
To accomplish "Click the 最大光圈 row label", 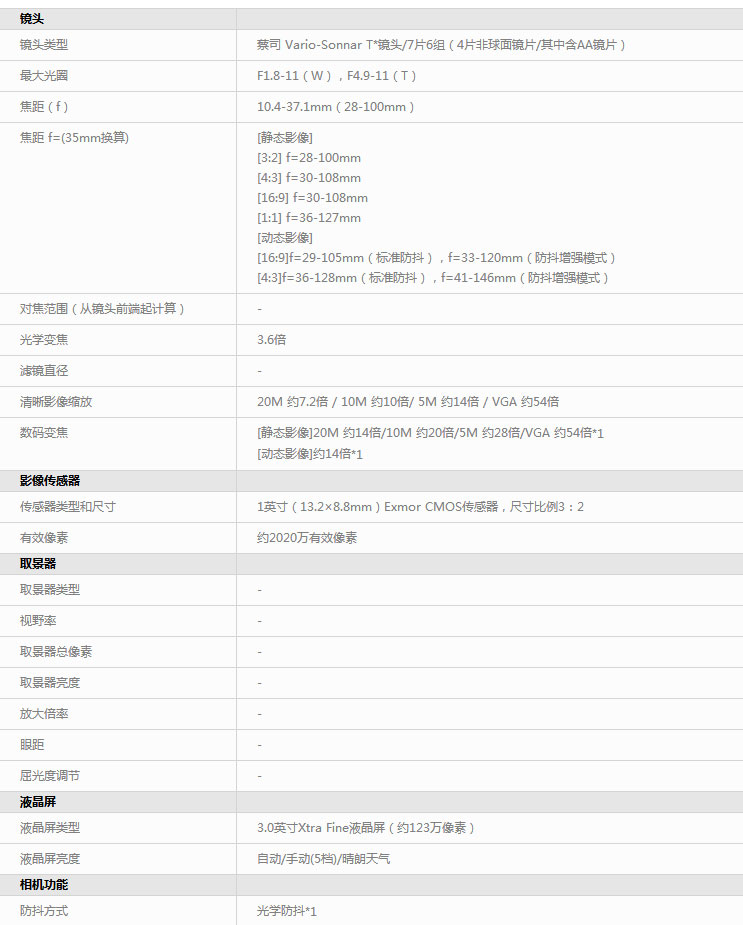I will point(44,76).
